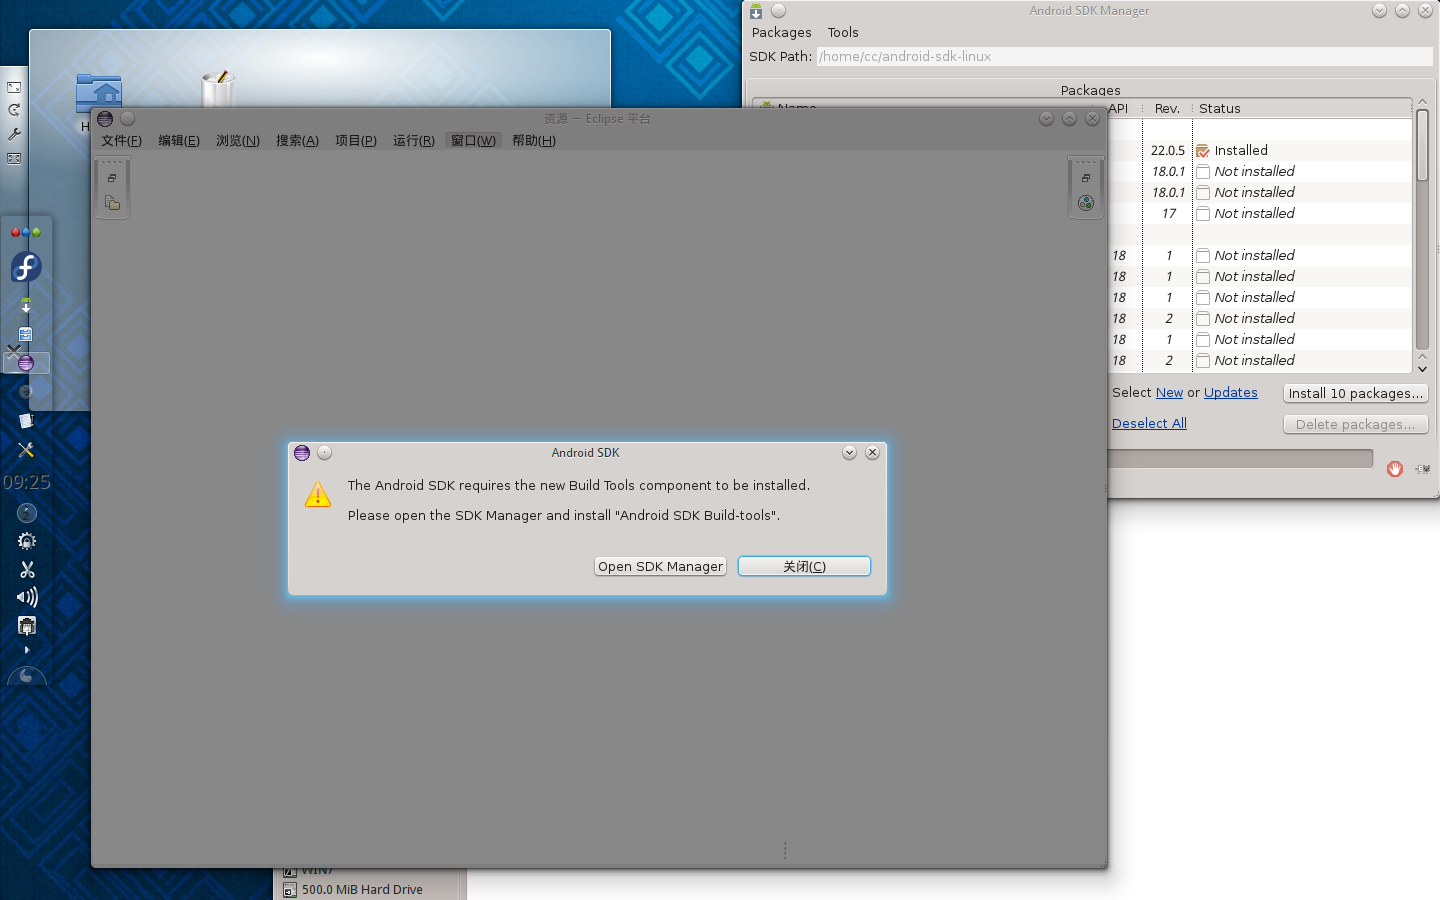
Task: Open the Klipper scissors tray icon
Action: 27,569
